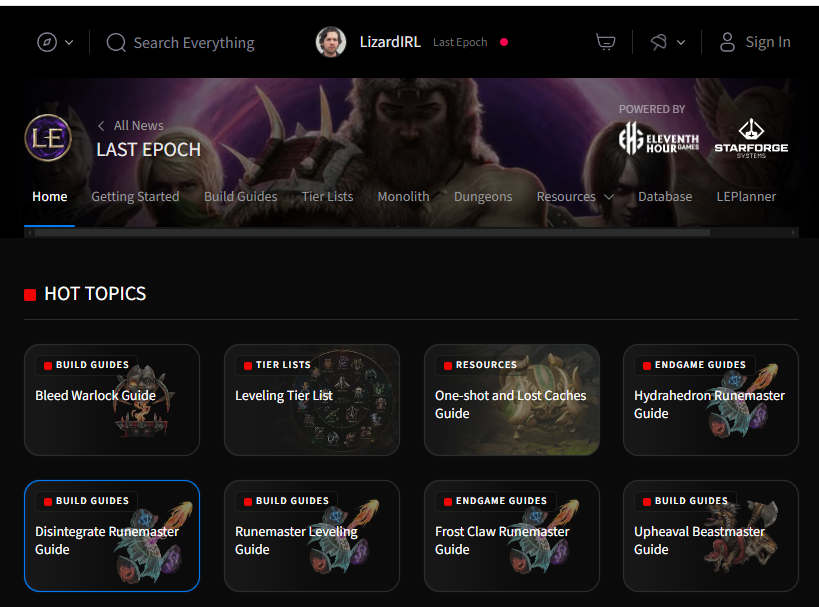Expand the Resources dropdown menu
Image resolution: width=819 pixels, height=607 pixels.
click(x=575, y=196)
